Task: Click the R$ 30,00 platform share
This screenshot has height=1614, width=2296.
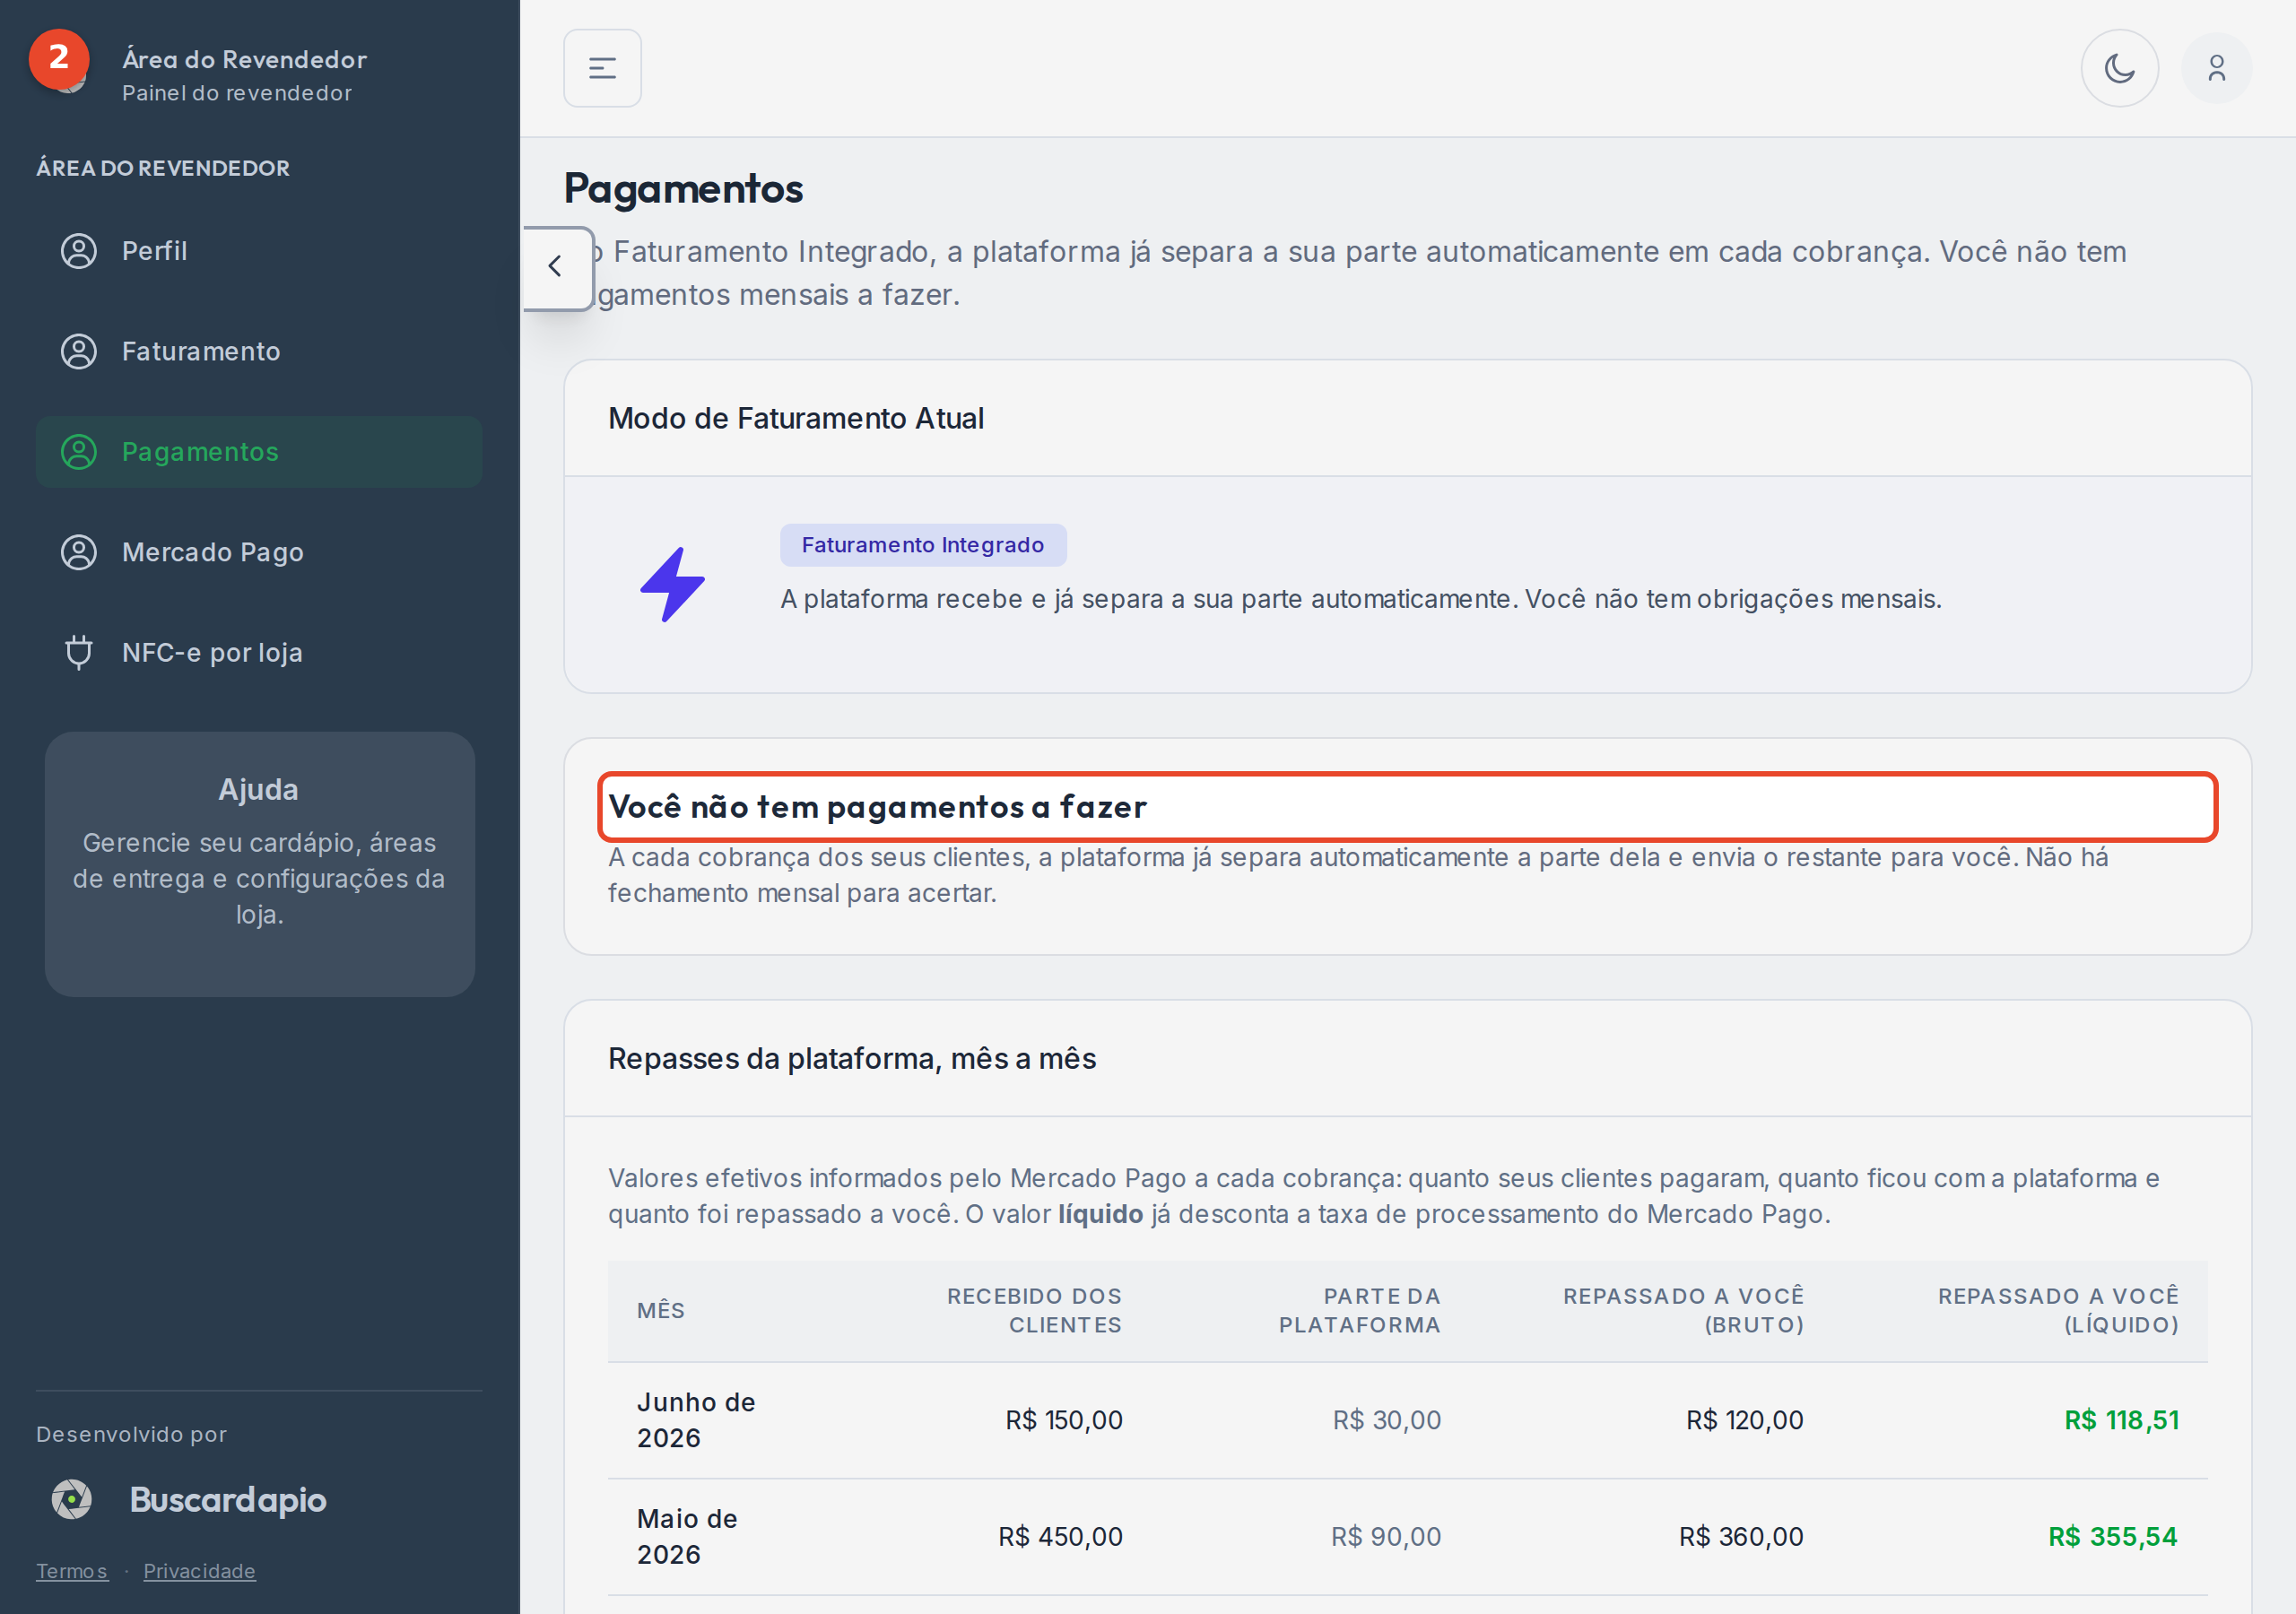Action: [x=1386, y=1420]
